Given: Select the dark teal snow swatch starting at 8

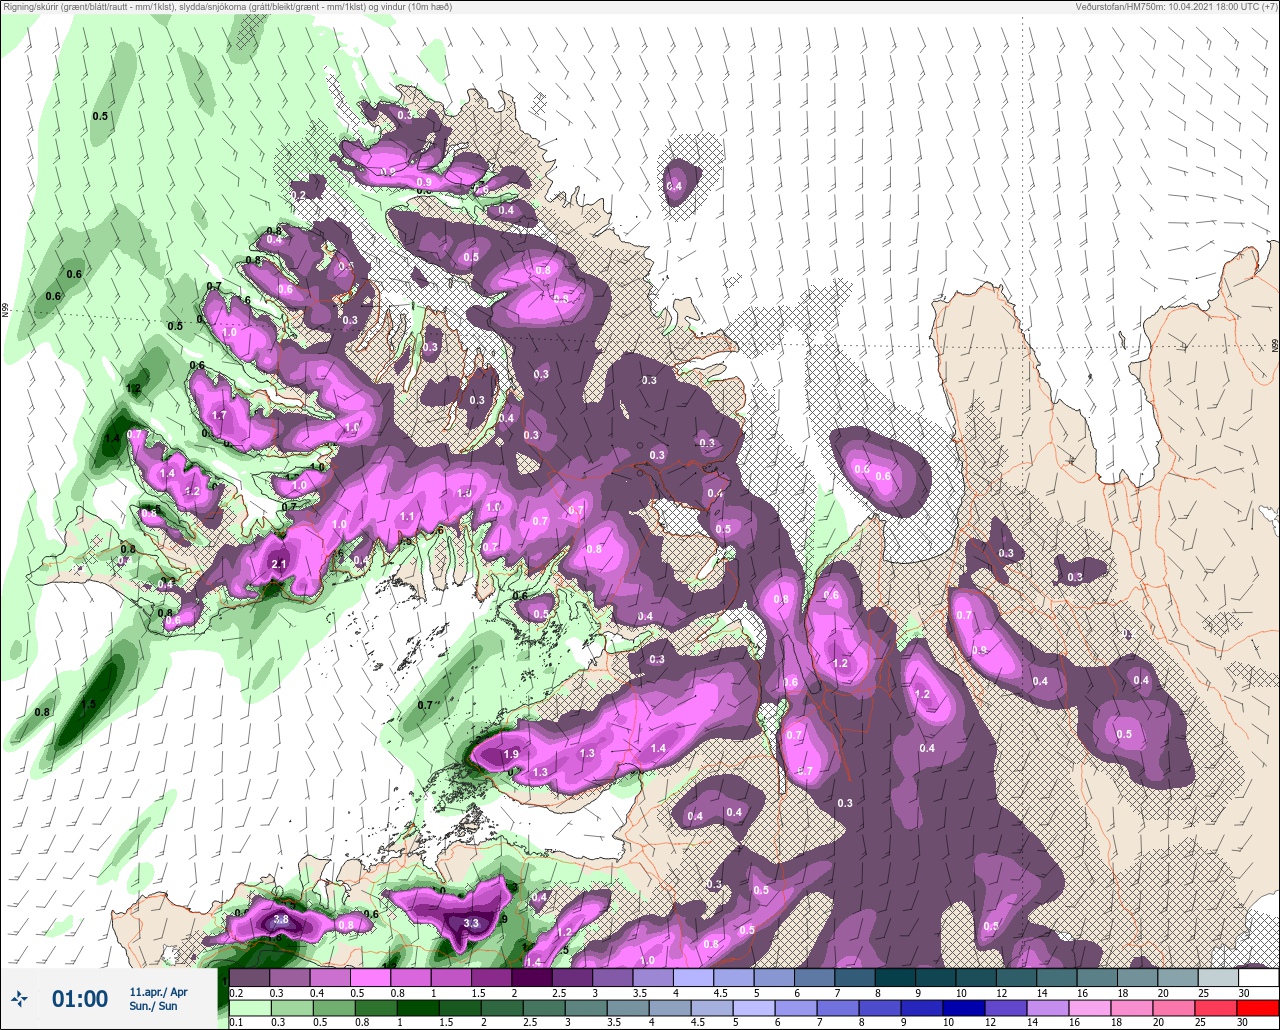Looking at the screenshot, I should tap(895, 977).
